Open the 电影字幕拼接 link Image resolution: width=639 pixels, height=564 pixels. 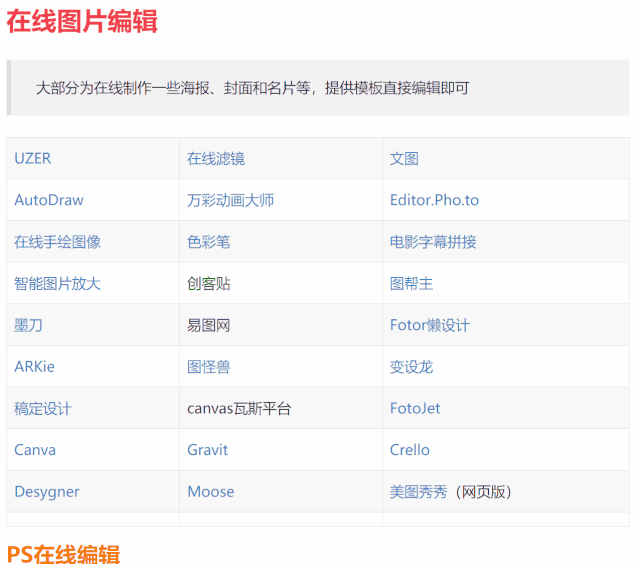433,242
